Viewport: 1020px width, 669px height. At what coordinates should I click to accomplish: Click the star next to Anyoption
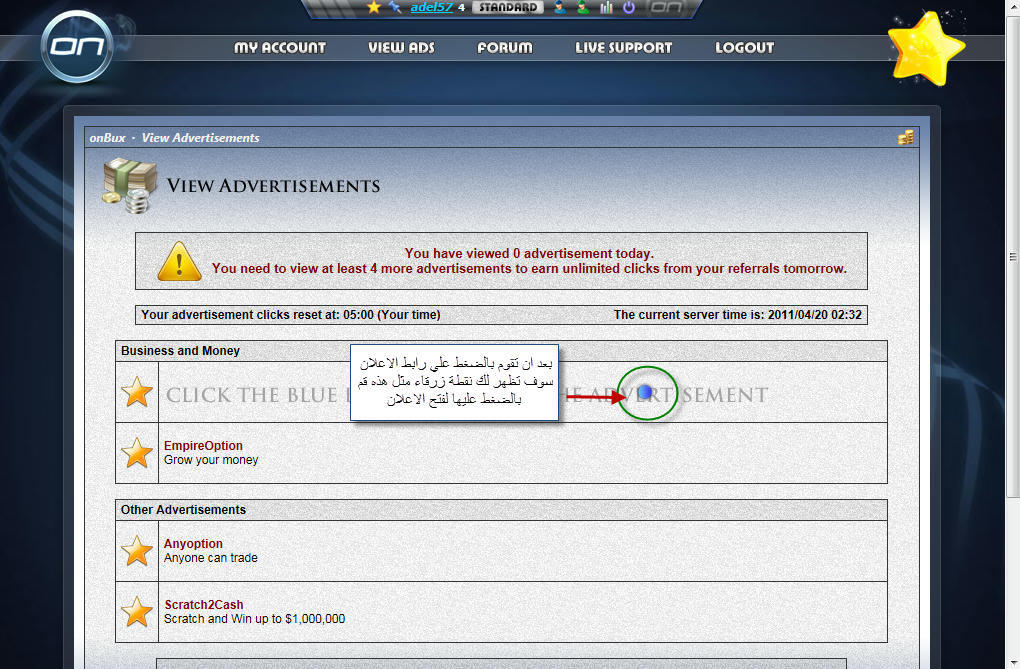point(137,551)
